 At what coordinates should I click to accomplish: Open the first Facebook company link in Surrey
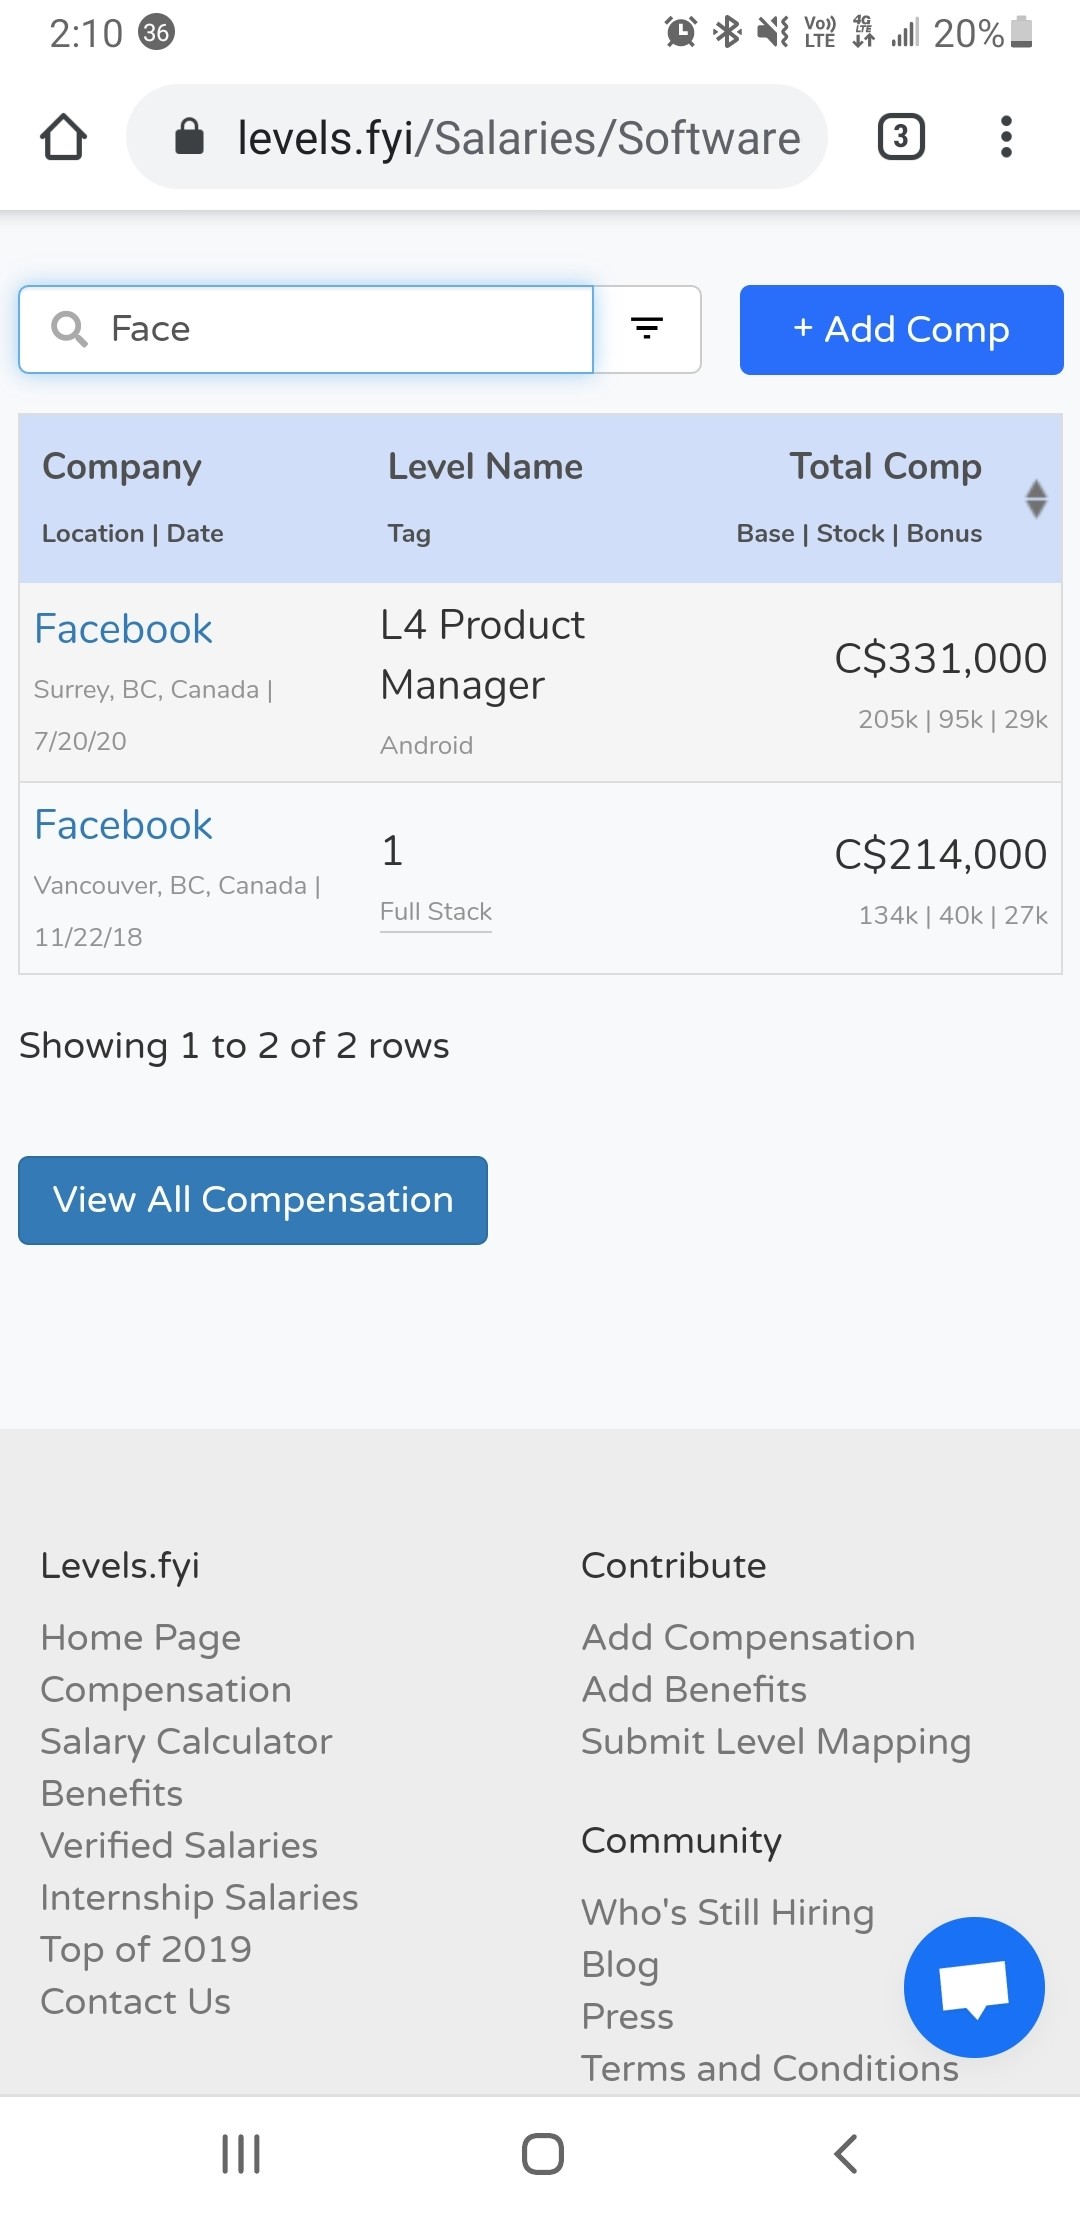pos(123,629)
